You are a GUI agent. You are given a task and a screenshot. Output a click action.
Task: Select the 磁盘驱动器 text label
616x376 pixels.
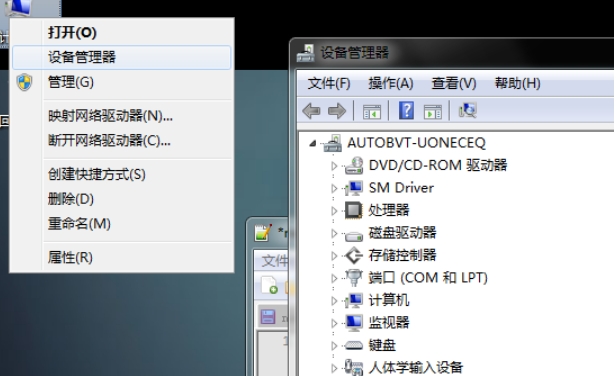402,233
